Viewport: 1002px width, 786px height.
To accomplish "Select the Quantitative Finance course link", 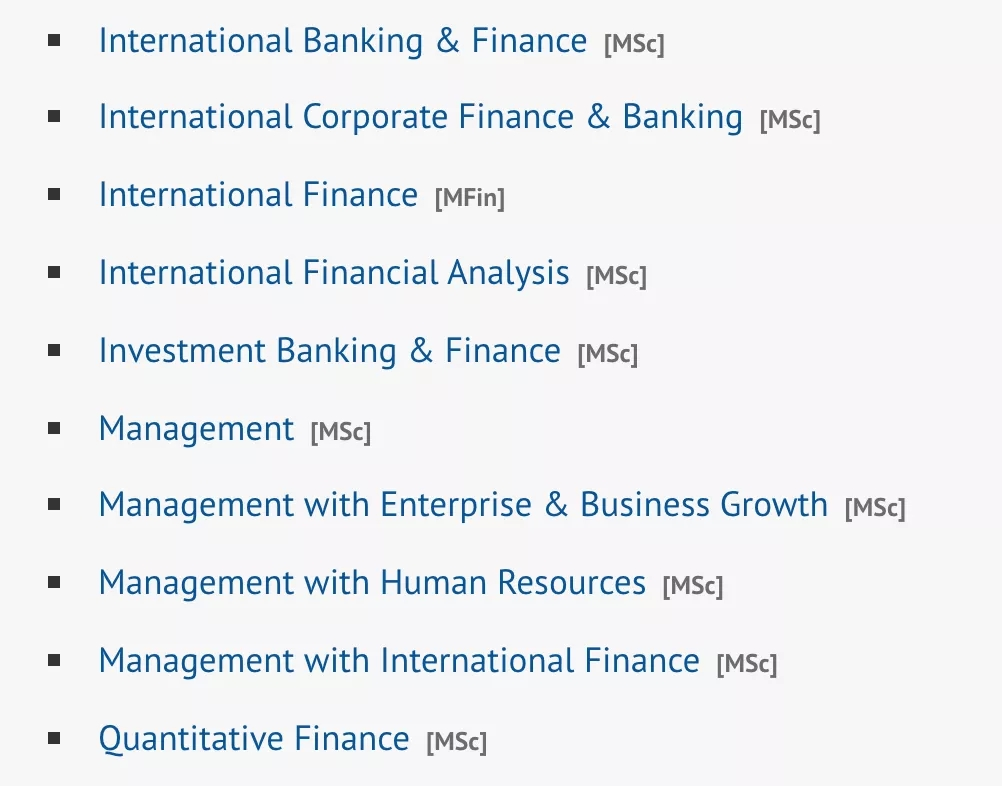I will [254, 739].
